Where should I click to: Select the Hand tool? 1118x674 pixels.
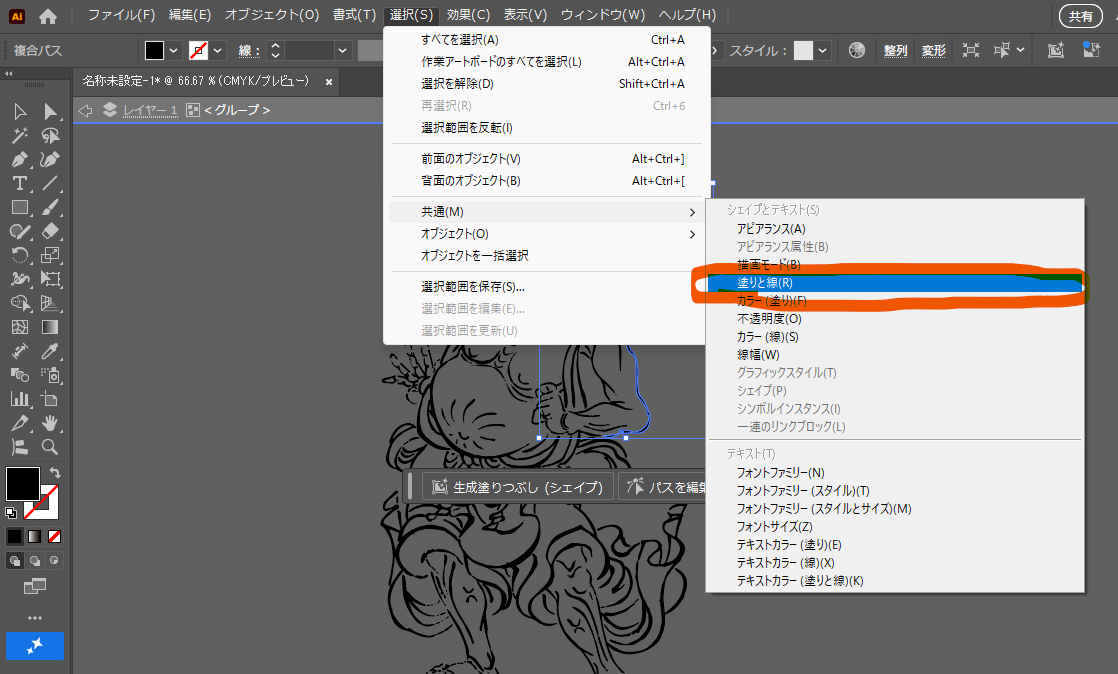coord(50,423)
